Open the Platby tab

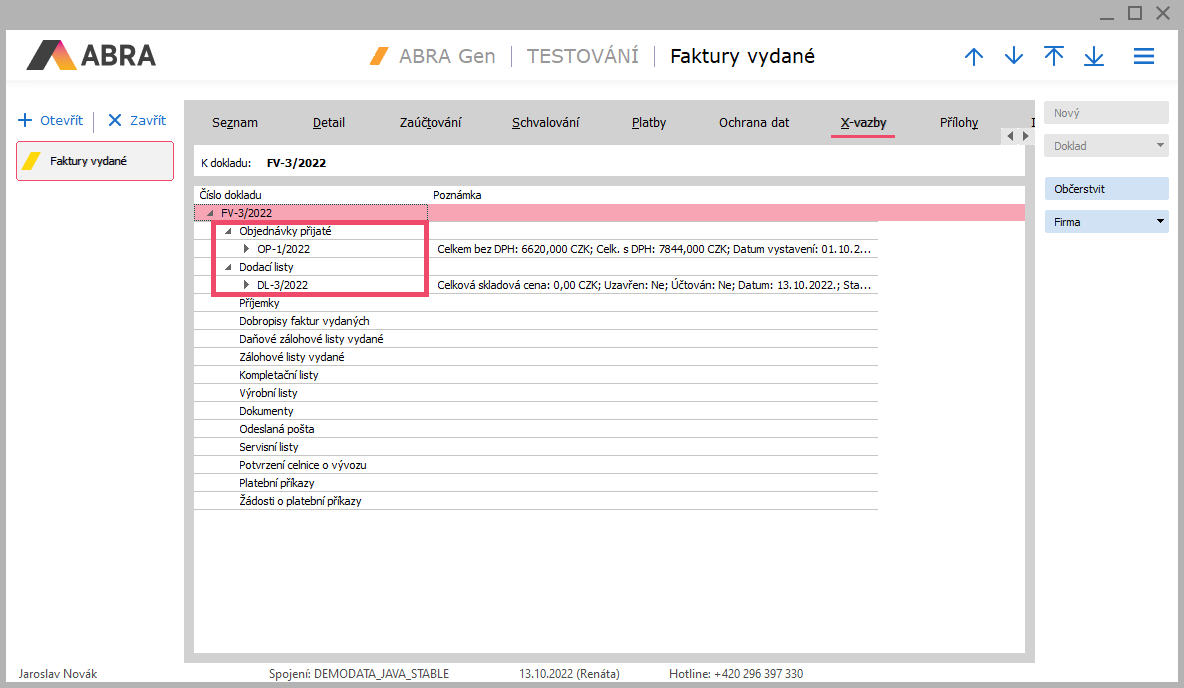[648, 123]
